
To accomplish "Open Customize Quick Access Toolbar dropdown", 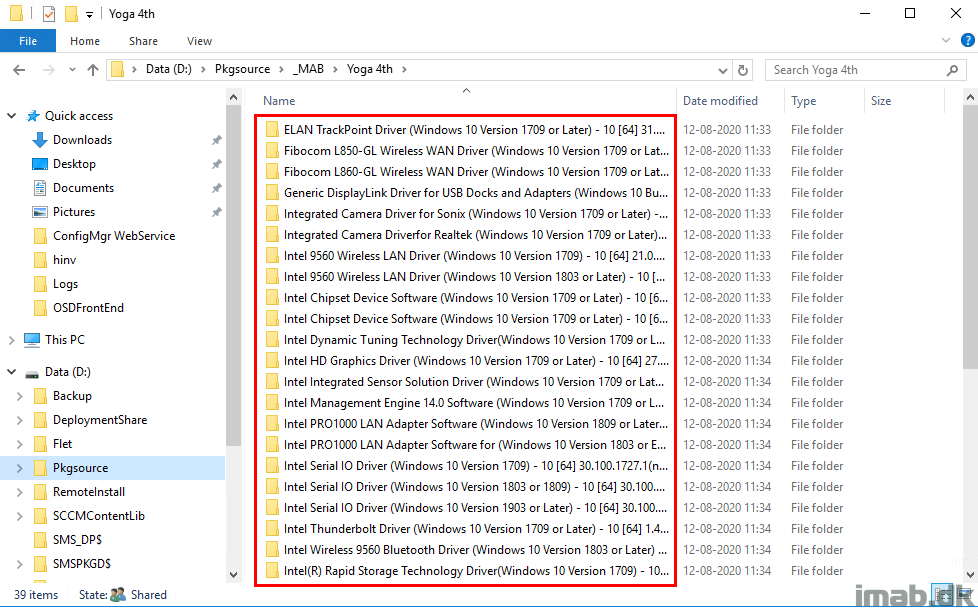I will pos(89,15).
